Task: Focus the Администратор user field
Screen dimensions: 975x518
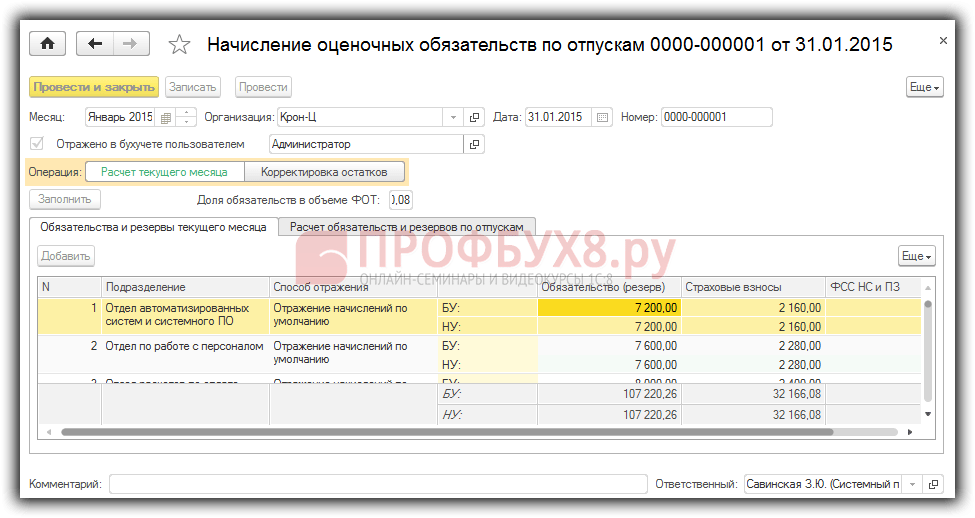Action: coord(367,144)
